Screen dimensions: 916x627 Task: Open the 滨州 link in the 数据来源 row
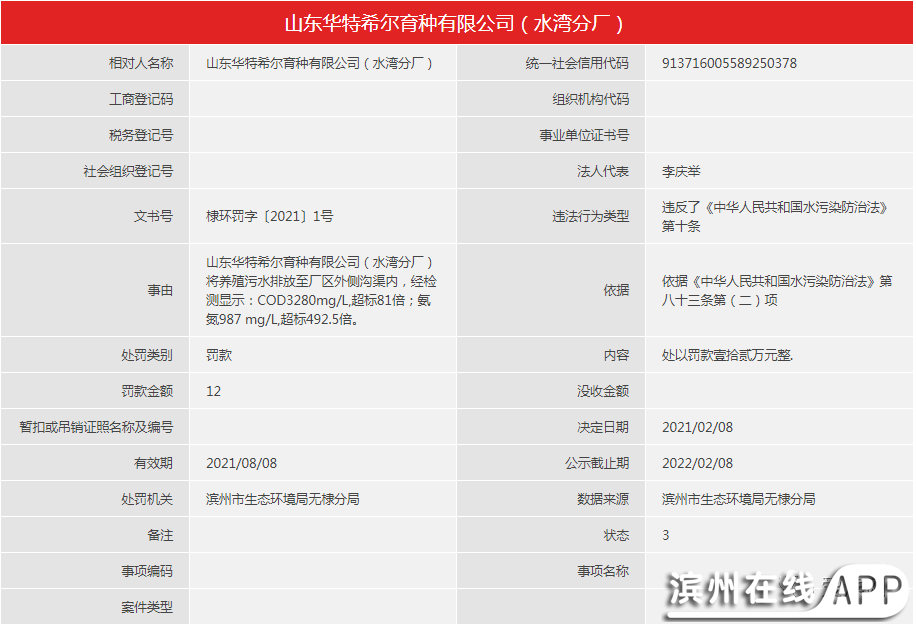click(x=675, y=499)
